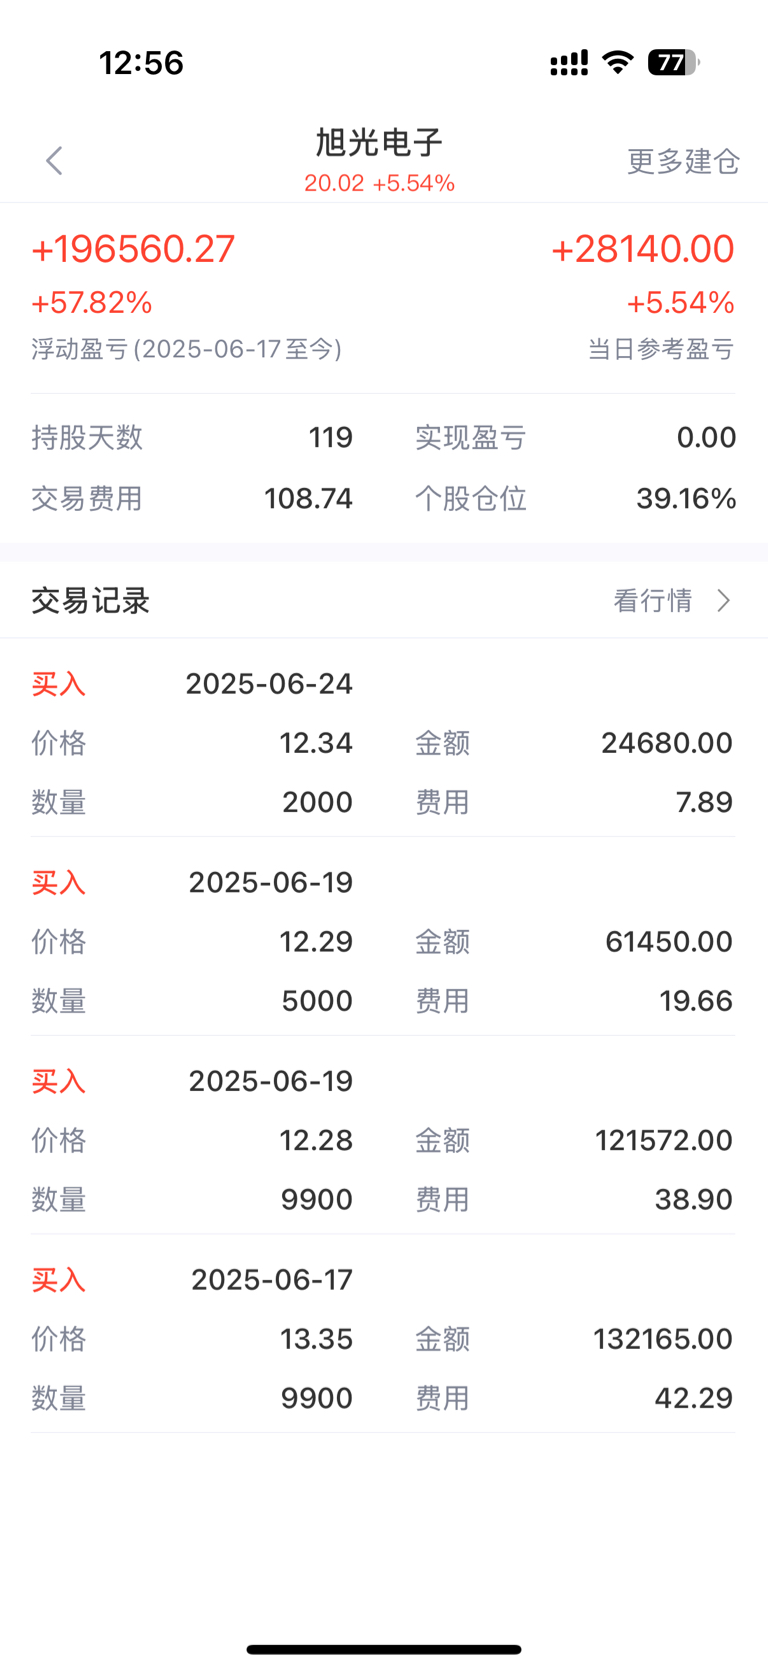Tap the 旭光电子 stock title
The image size is (768, 1670).
379,142
